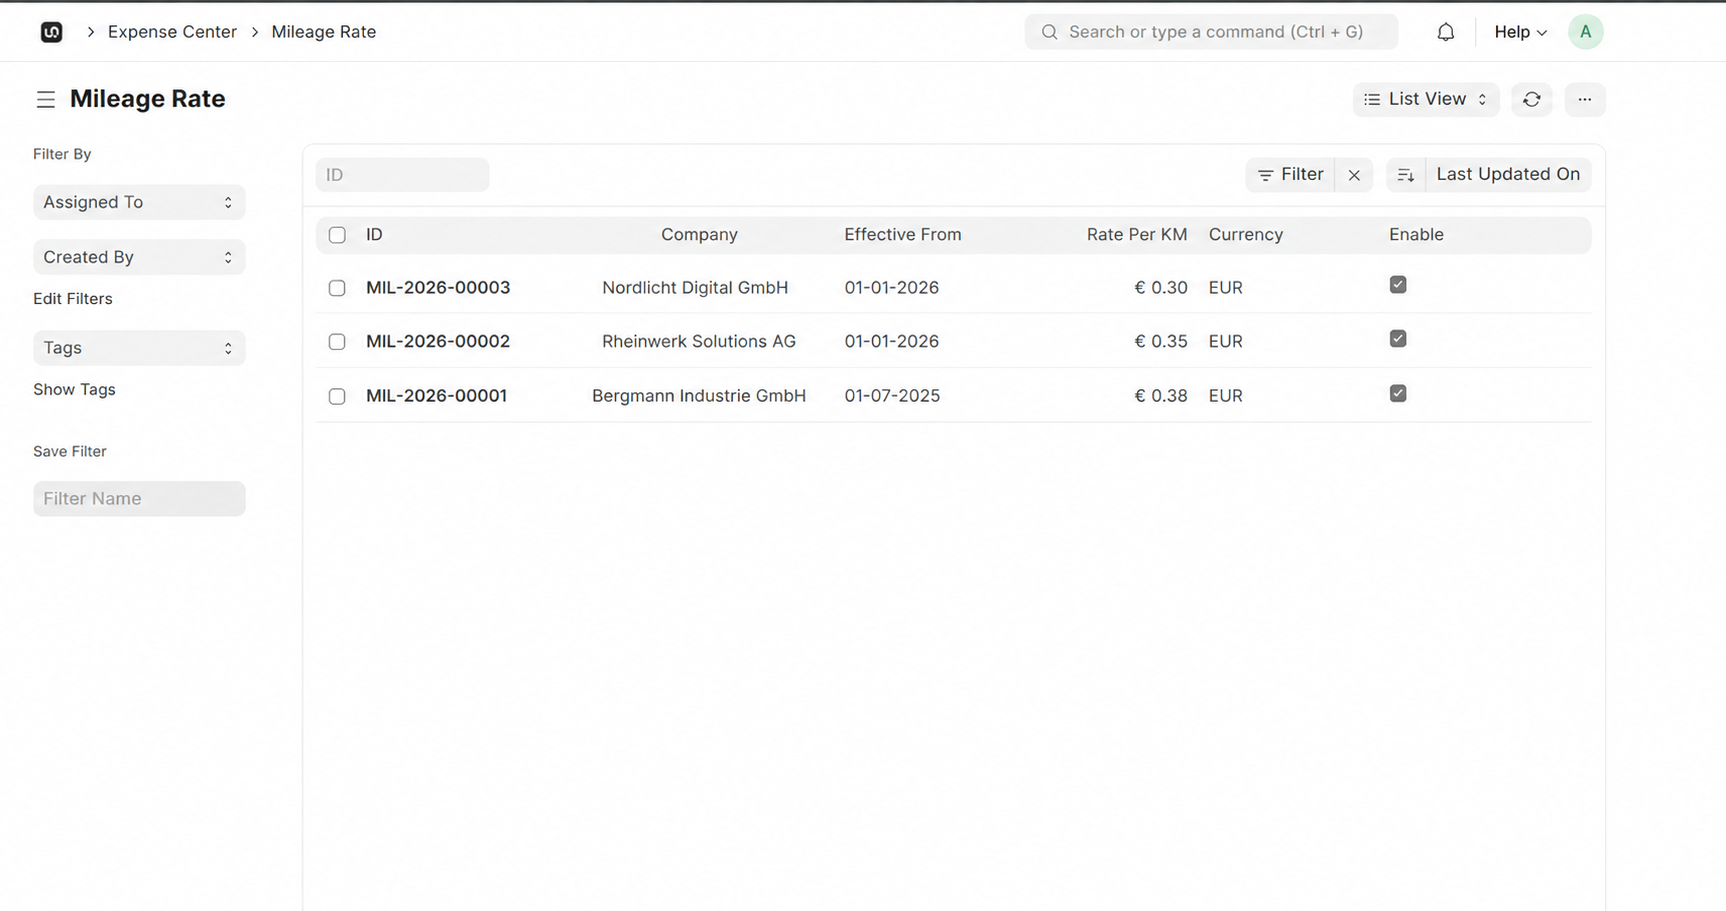Toggle sidebar with the hamburger icon
Viewport: 1726px width, 911px height.
46,99
